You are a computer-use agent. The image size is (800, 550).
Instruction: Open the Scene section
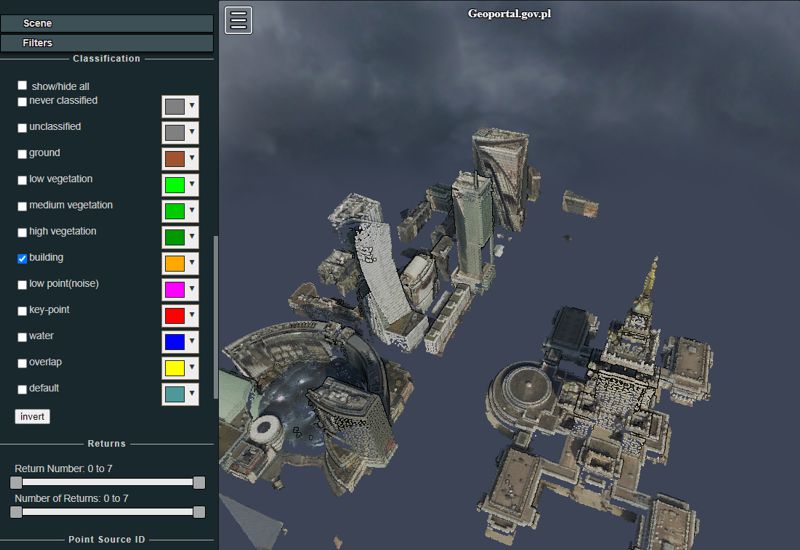coord(107,23)
